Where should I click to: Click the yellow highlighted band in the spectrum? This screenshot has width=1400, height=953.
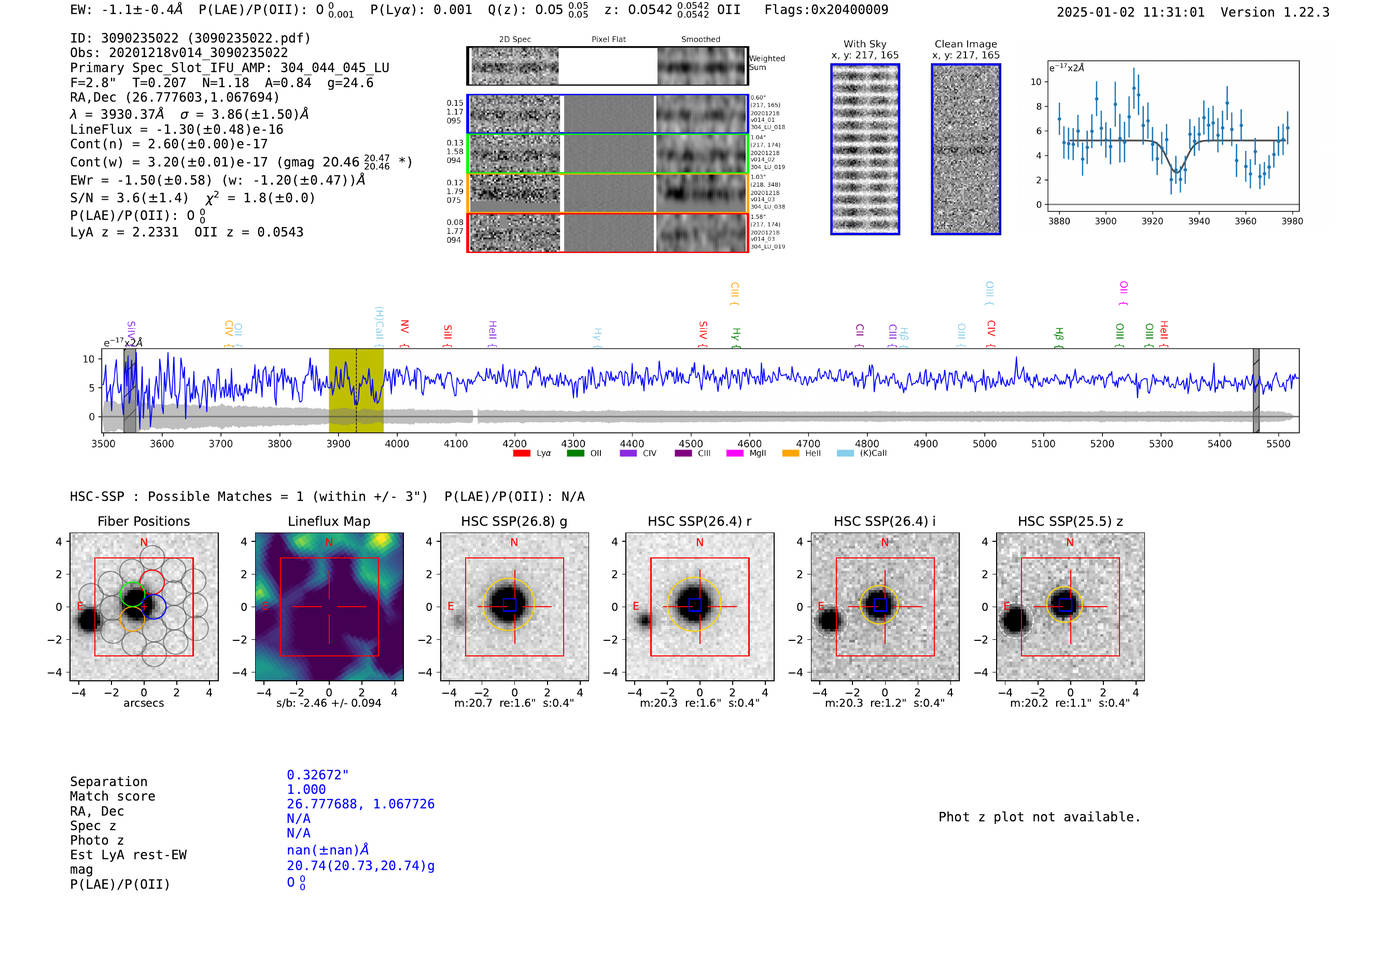point(356,390)
